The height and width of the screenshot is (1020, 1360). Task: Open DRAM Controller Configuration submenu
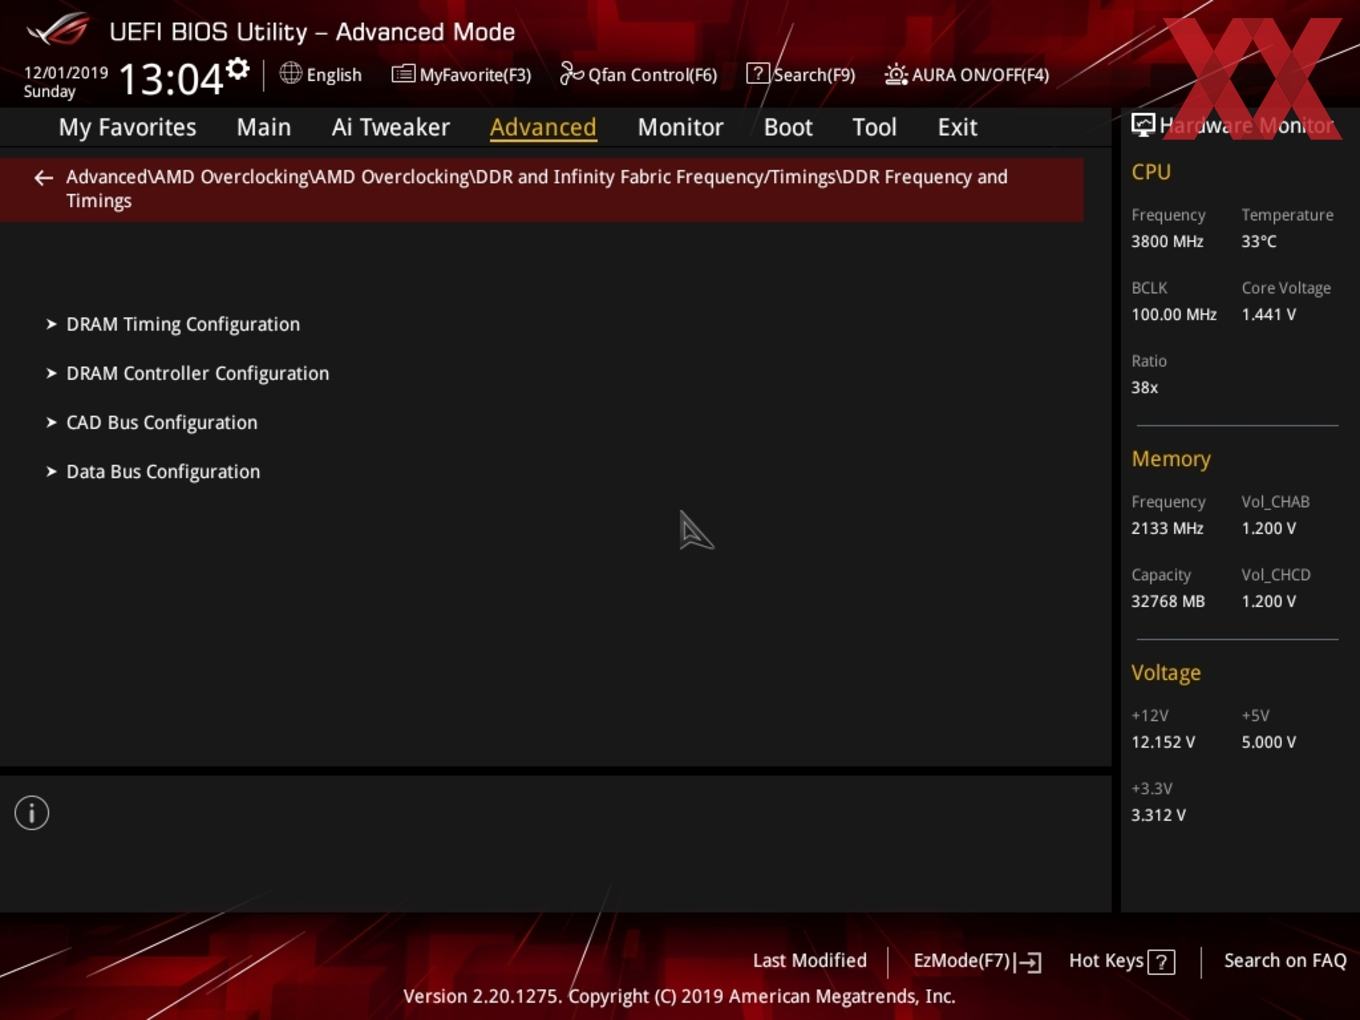pos(197,373)
